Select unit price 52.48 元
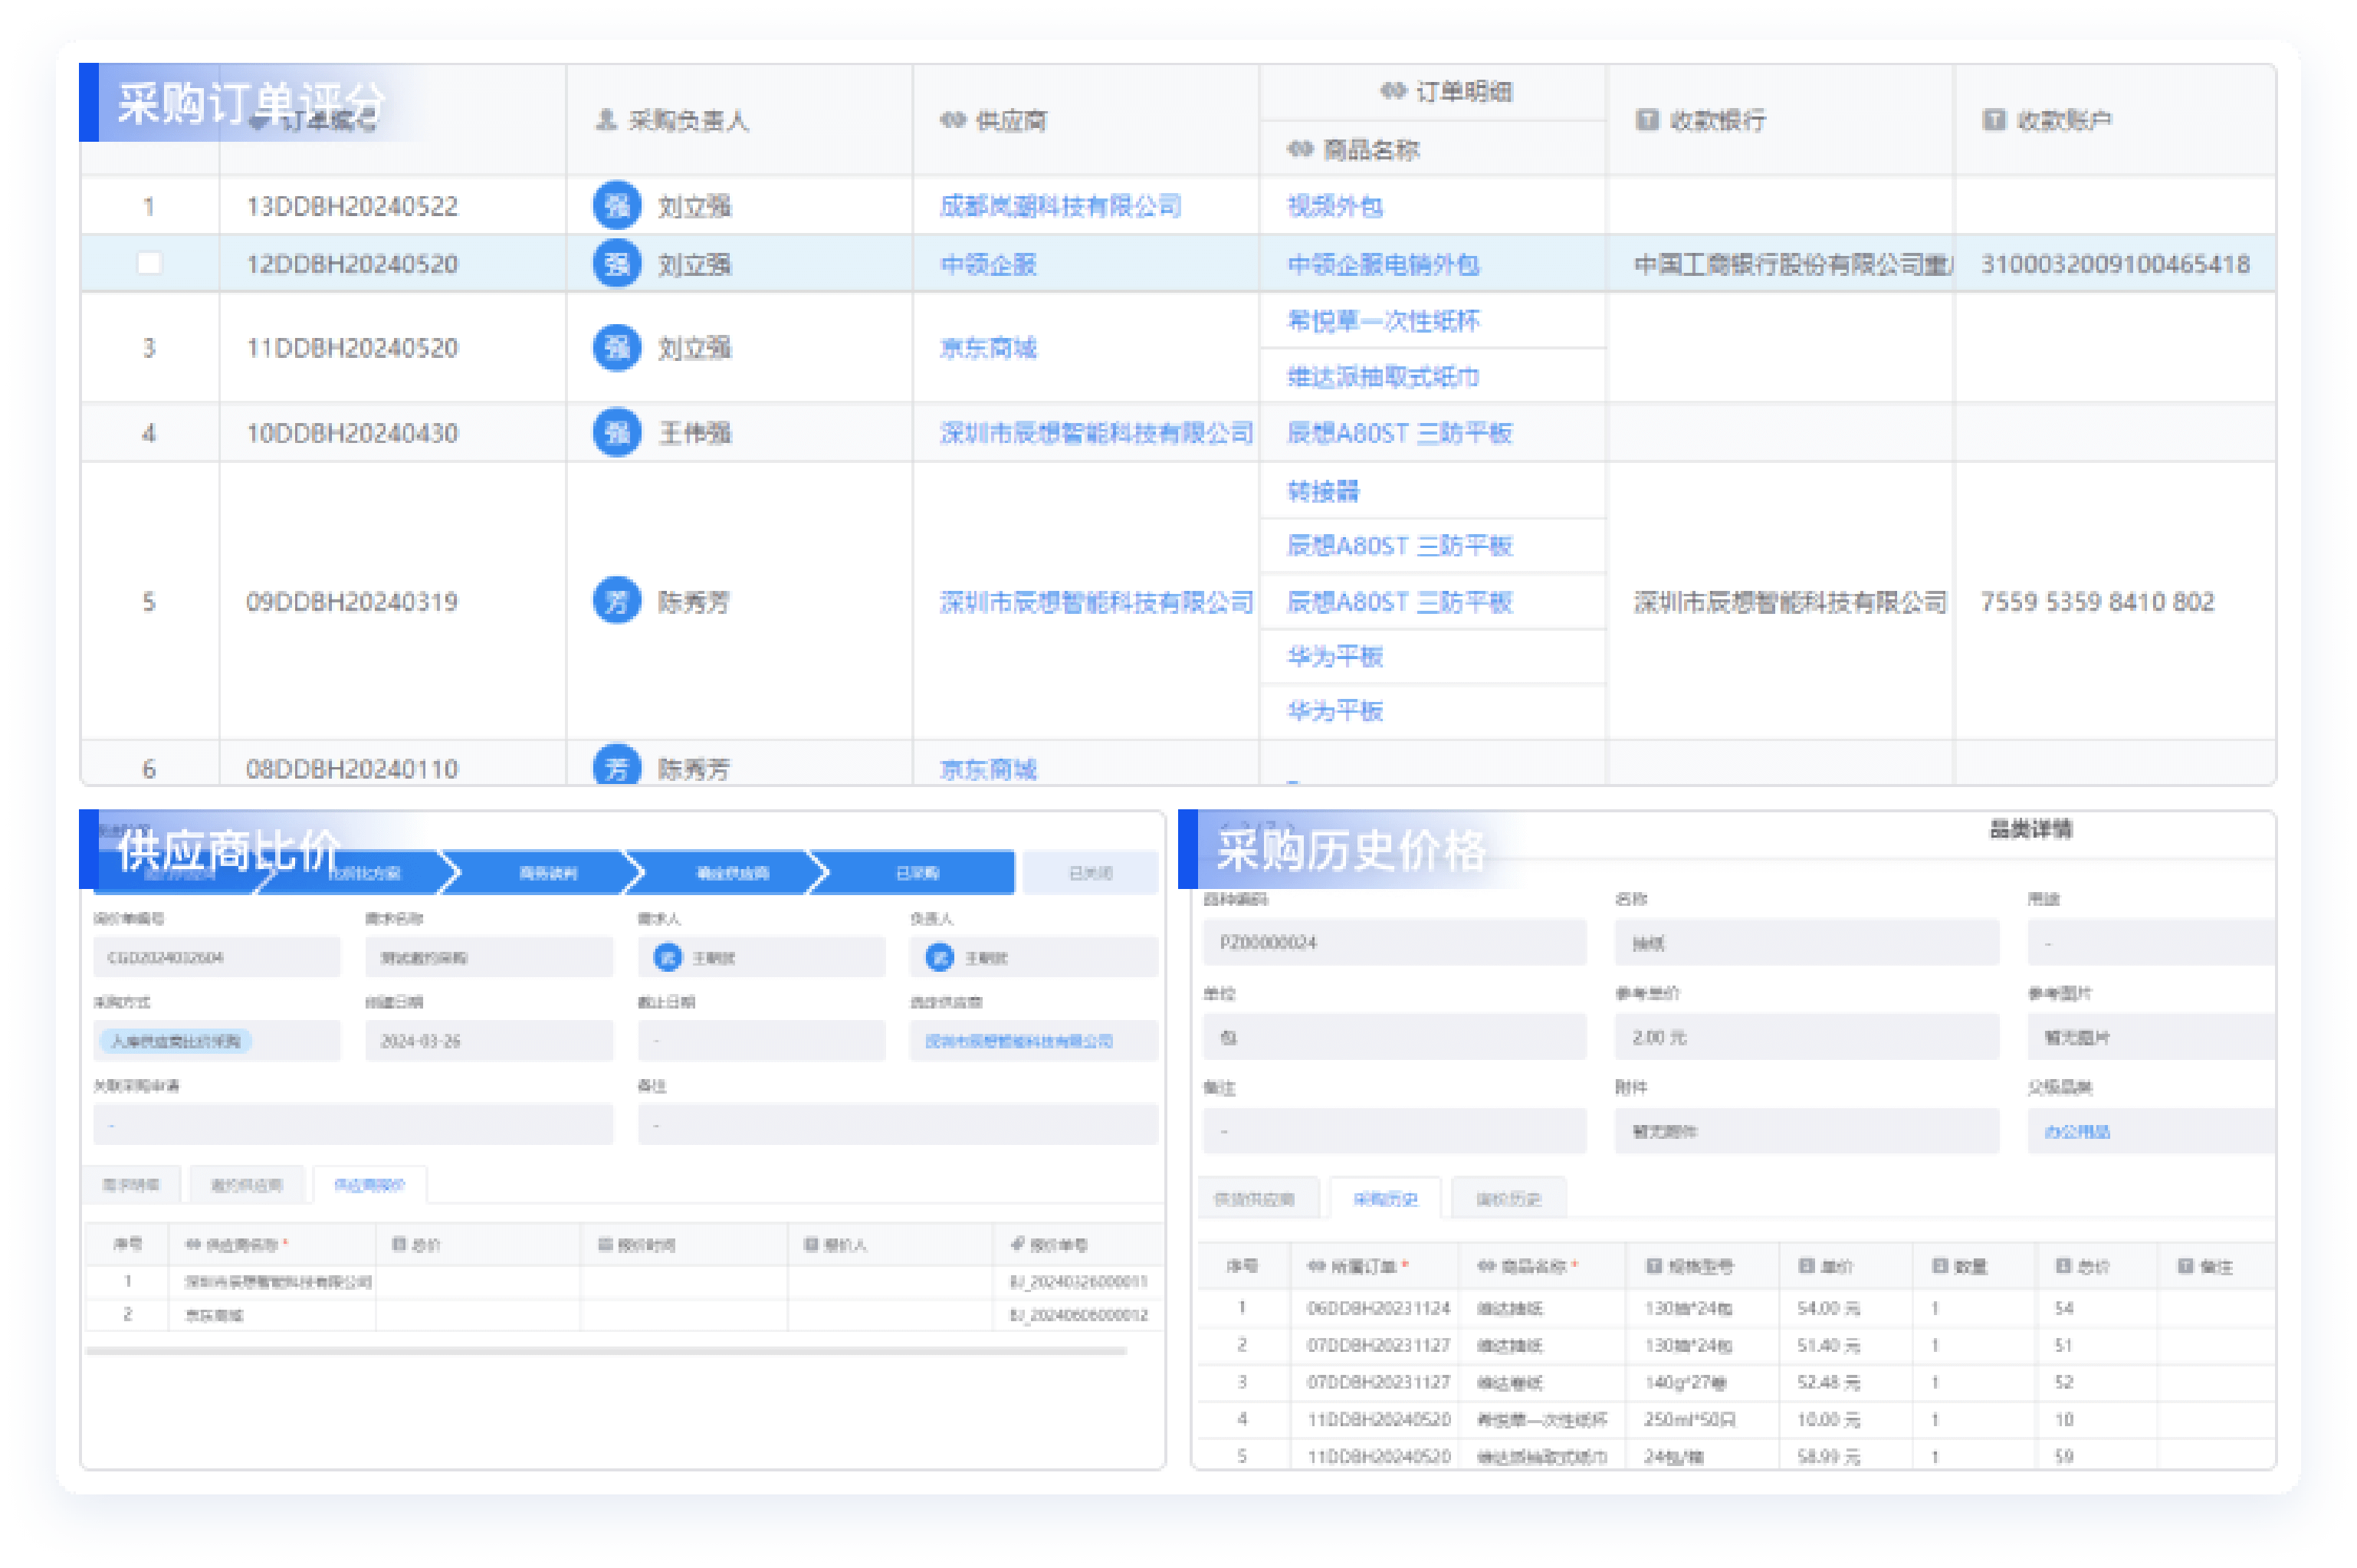The width and height of the screenshot is (2357, 1568). pyautogui.click(x=1828, y=1382)
